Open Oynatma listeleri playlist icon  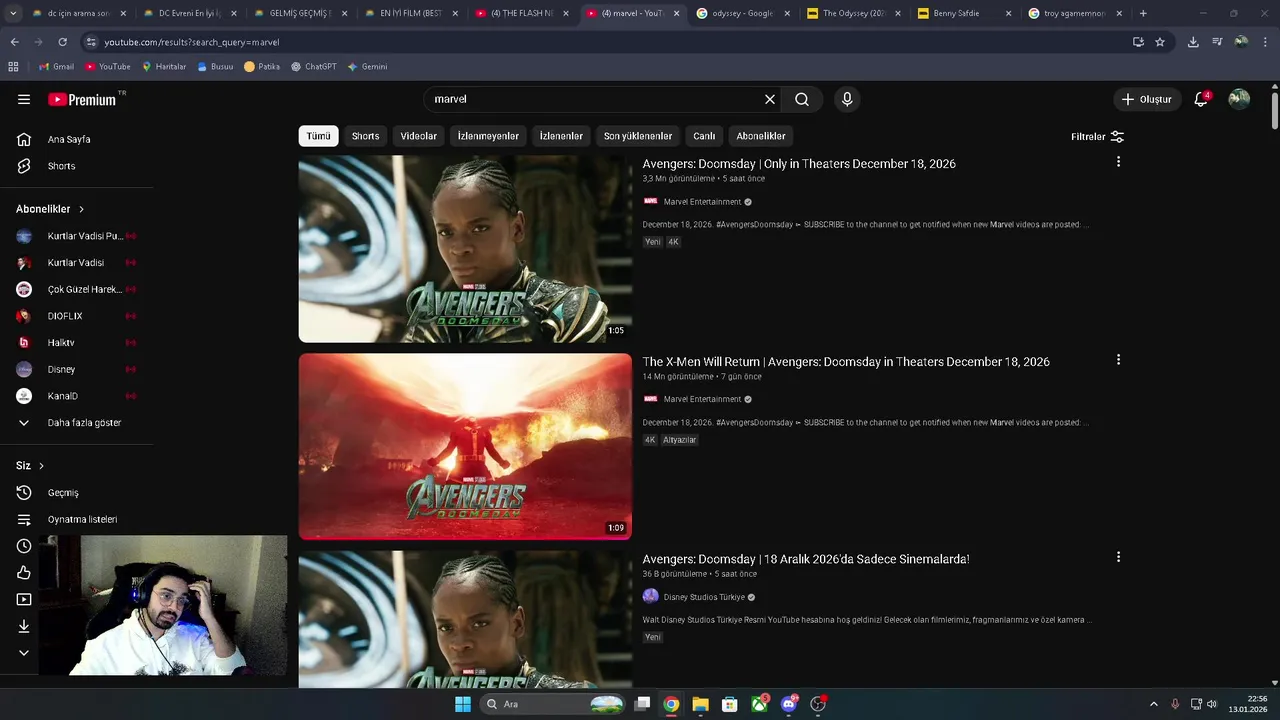click(24, 519)
